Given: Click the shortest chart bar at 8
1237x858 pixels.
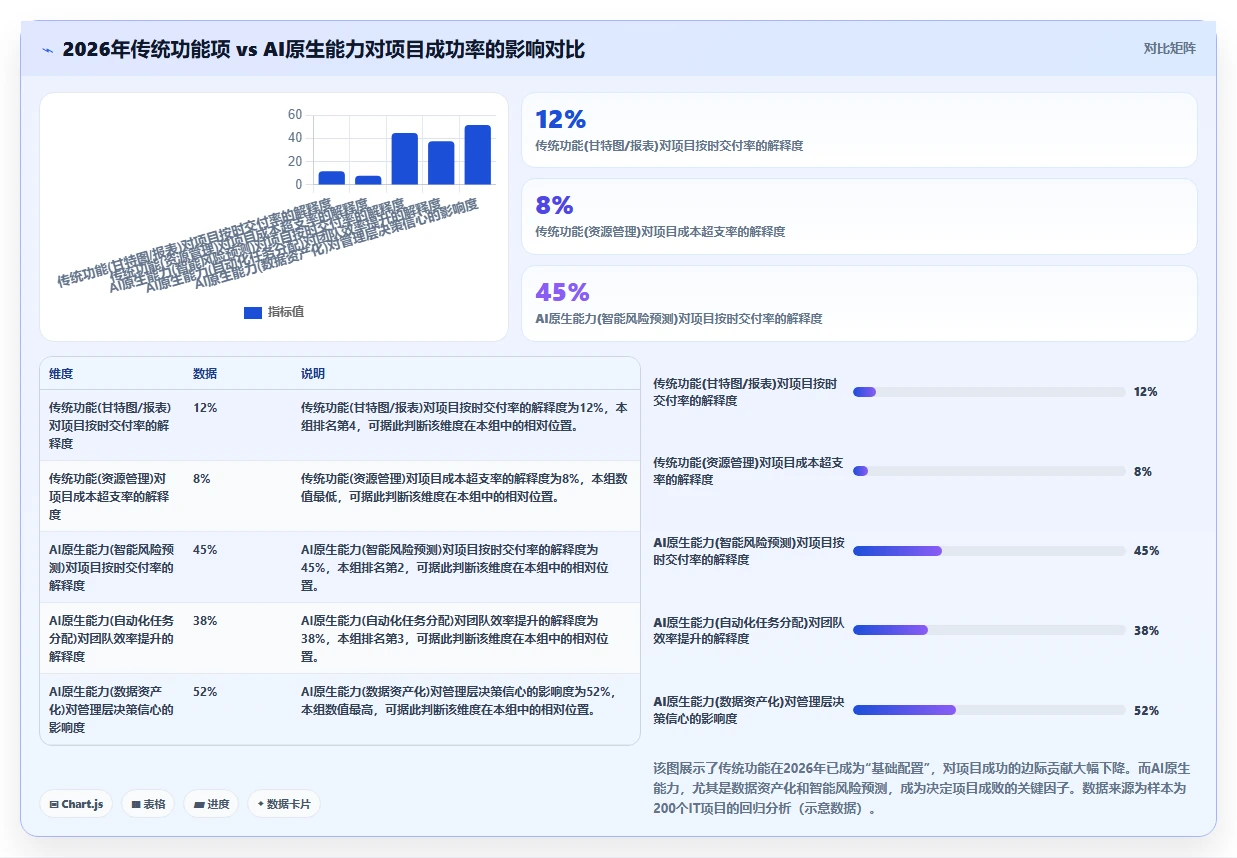Looking at the screenshot, I should click(368, 180).
